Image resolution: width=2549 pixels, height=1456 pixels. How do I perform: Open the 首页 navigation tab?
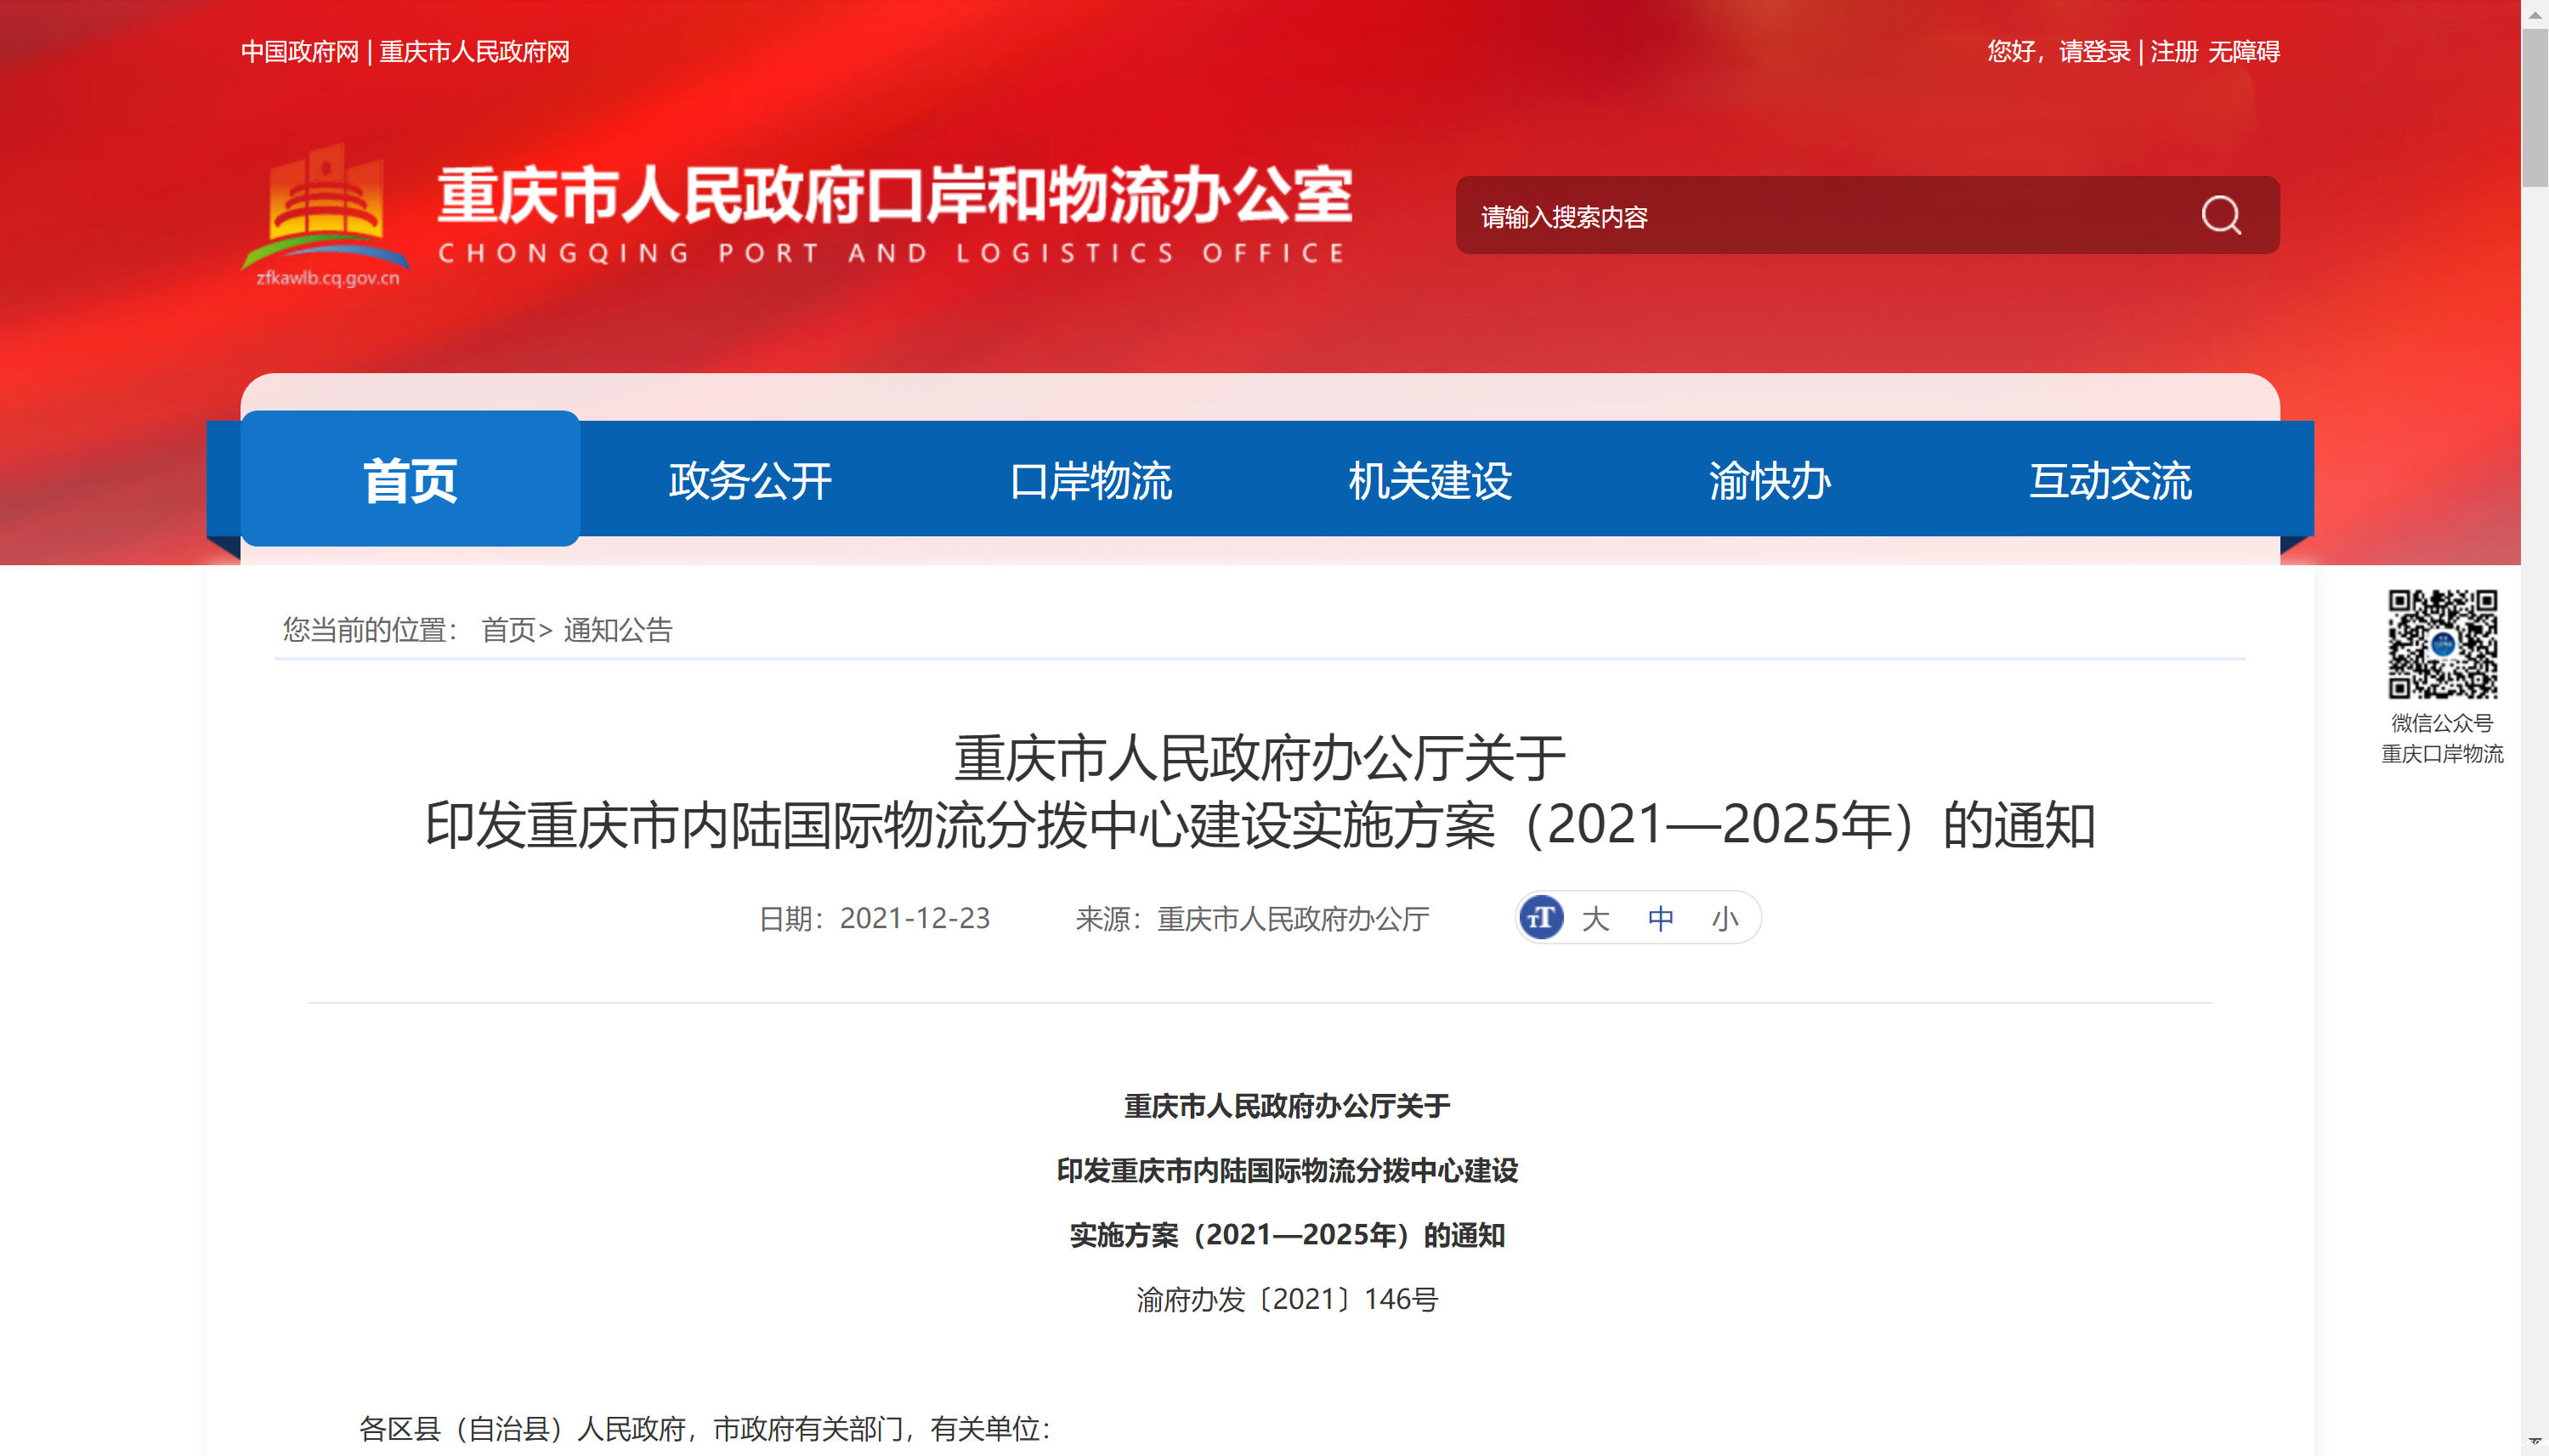click(x=410, y=480)
